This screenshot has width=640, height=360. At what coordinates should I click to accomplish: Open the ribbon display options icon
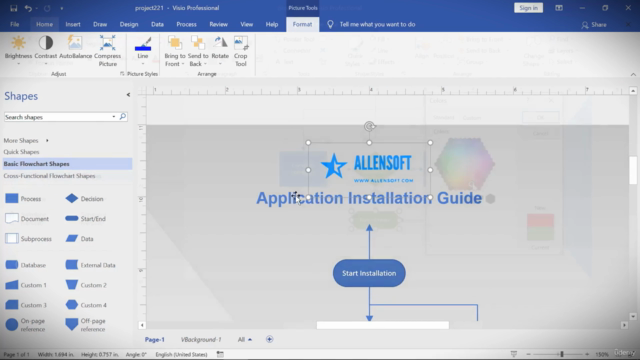559,8
